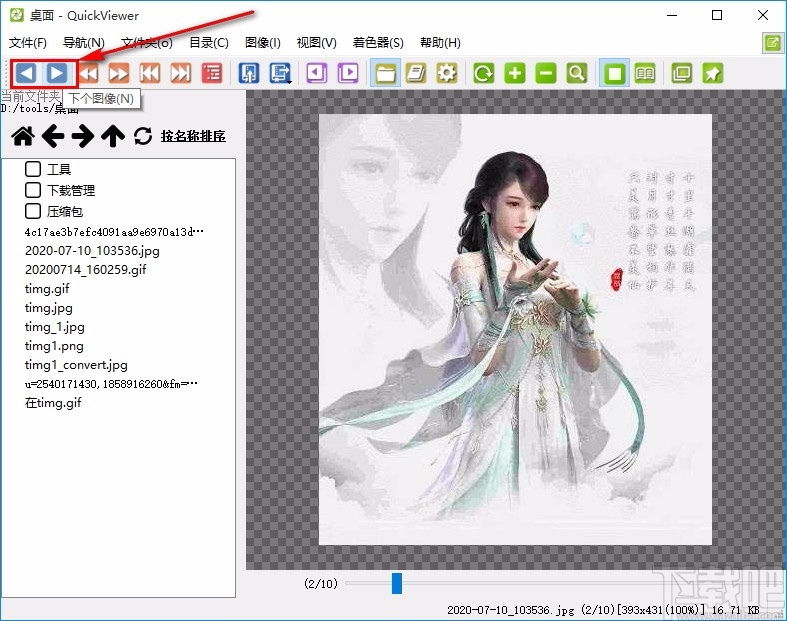787x621 pixels.
Task: Open the 导航(N) menu
Action: [84, 43]
